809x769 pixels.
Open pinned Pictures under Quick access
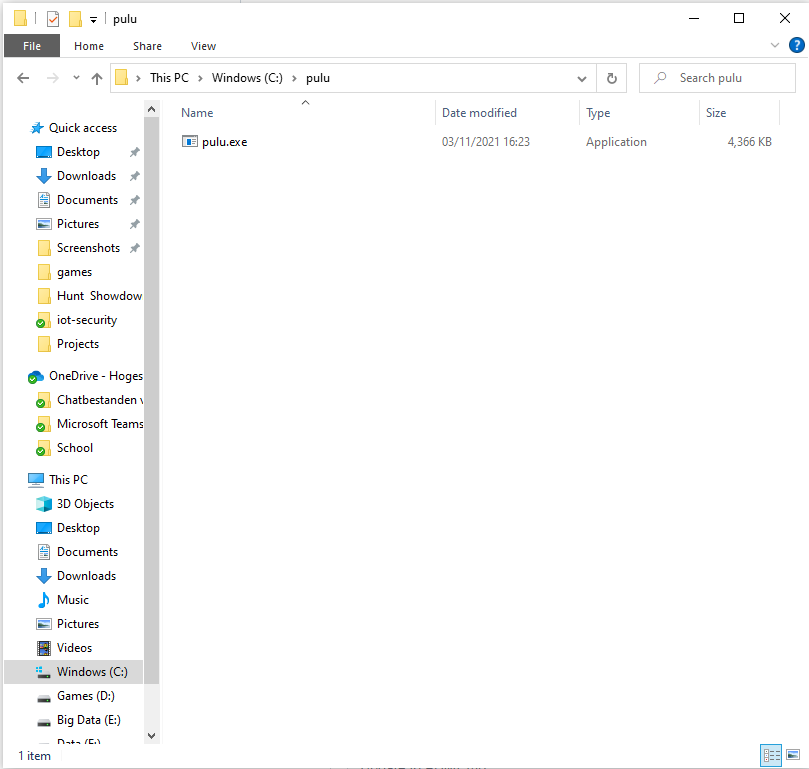[x=77, y=224]
